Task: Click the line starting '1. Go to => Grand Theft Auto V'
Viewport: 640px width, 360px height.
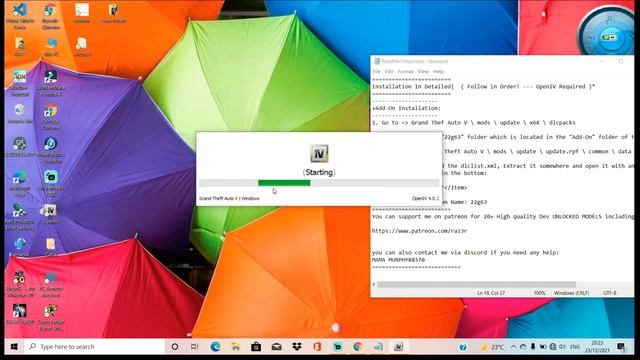Action: 473,122
